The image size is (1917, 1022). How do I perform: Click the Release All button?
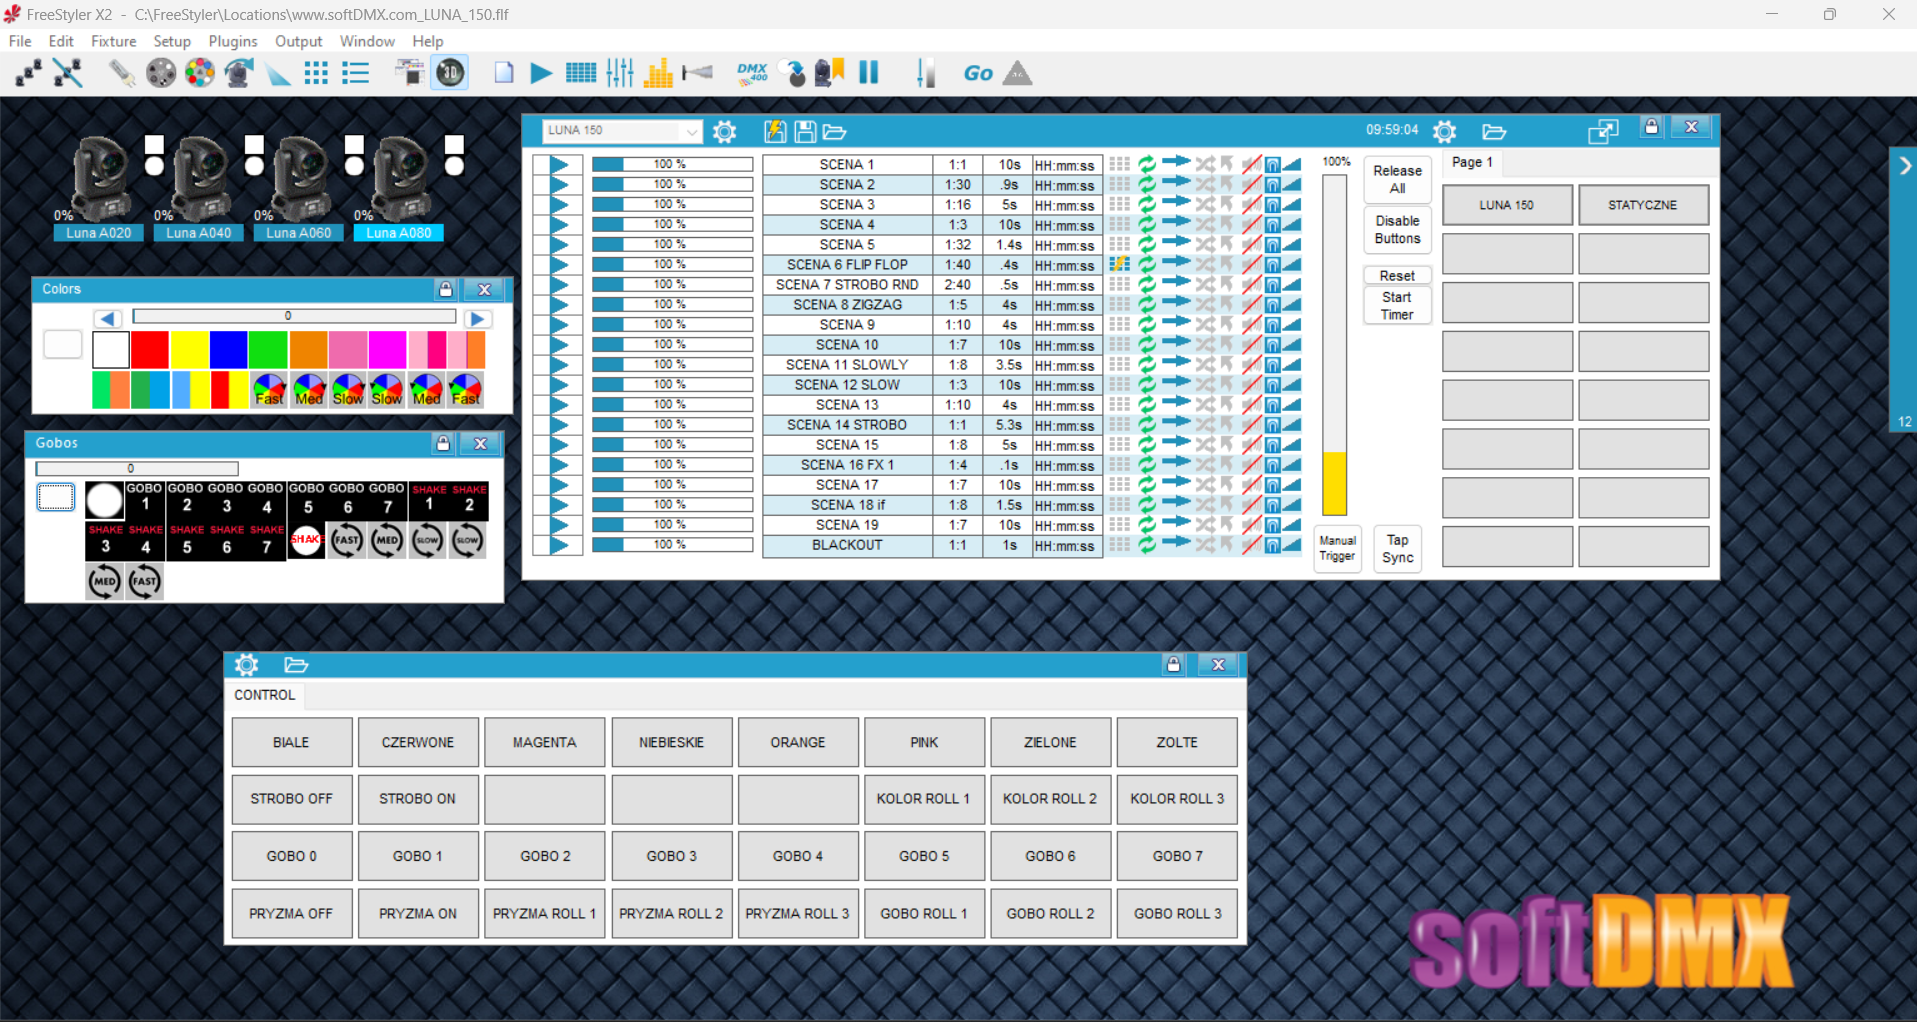(x=1397, y=180)
